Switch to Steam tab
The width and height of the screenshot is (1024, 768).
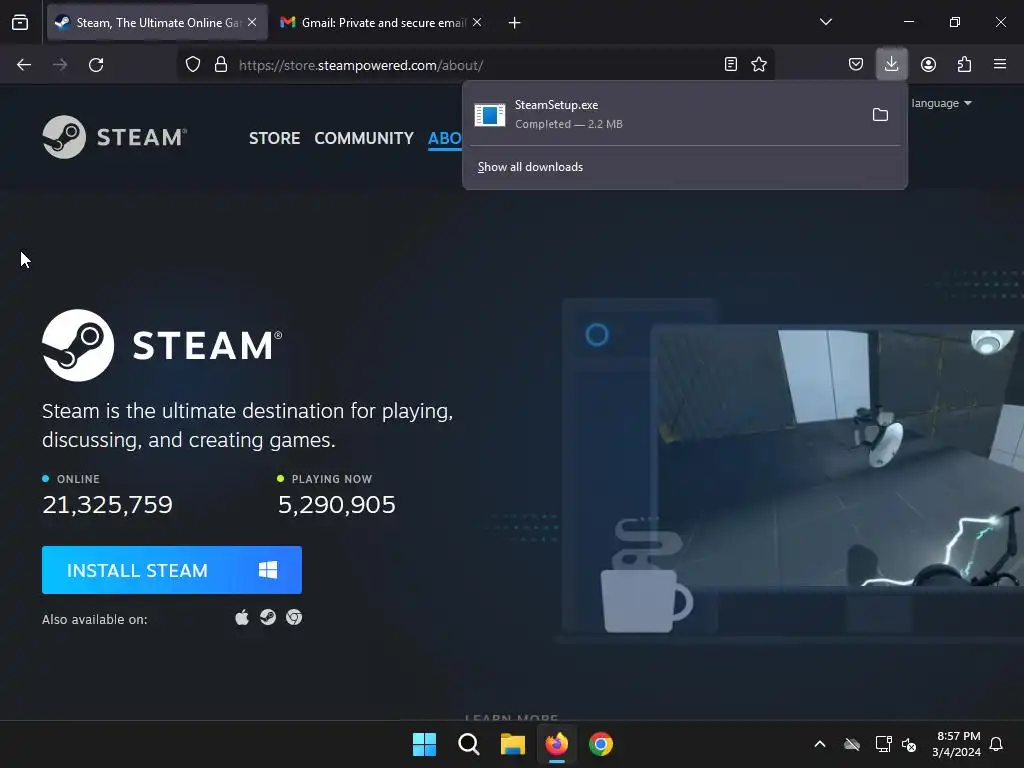point(157,22)
